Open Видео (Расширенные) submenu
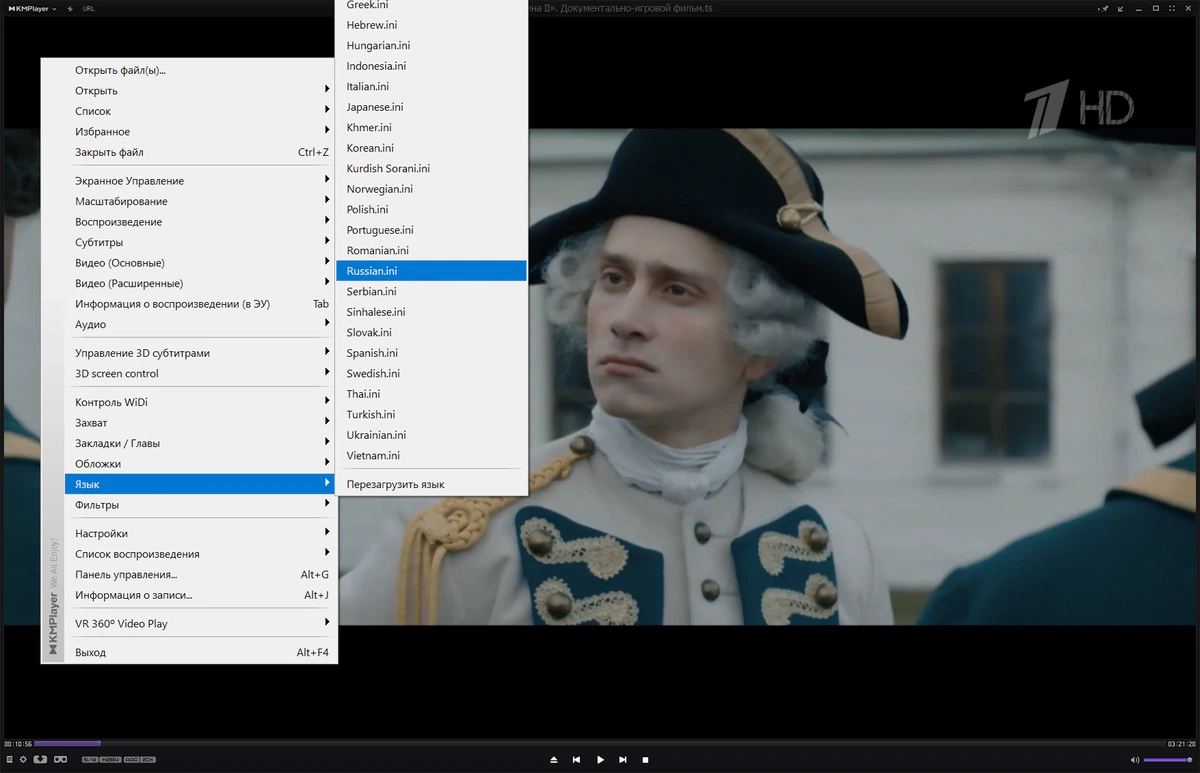The height and width of the screenshot is (773, 1200). click(x=201, y=283)
